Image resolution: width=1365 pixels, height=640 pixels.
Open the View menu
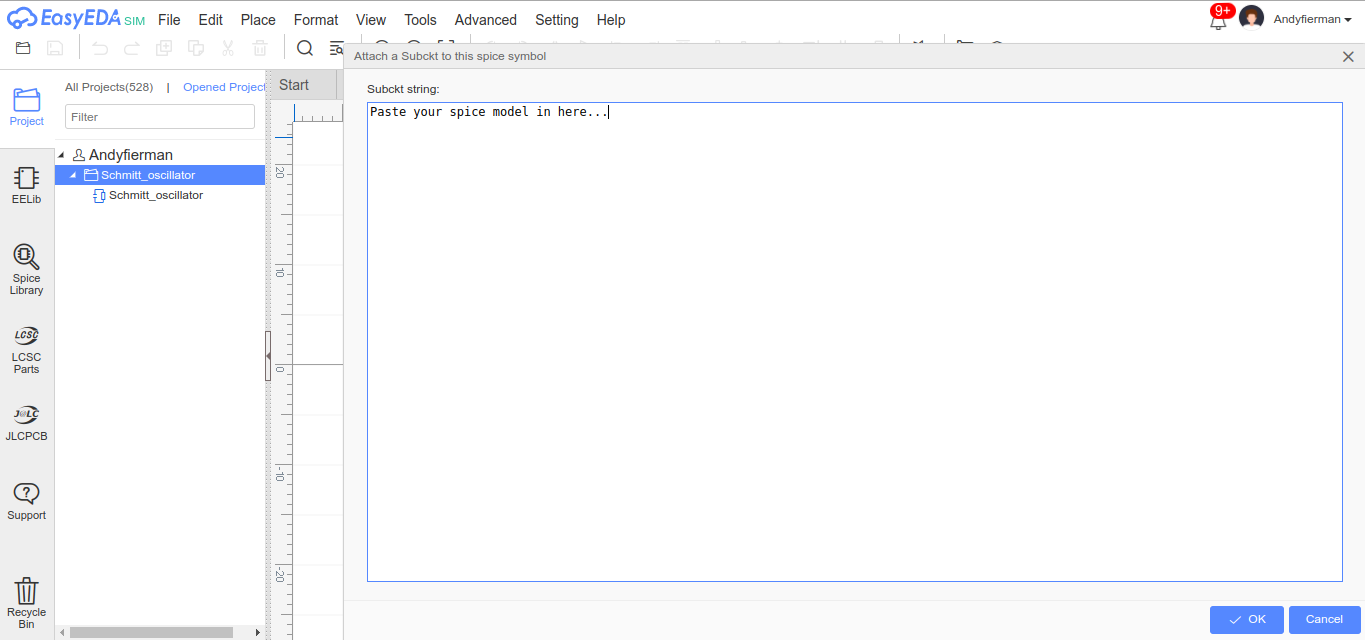point(371,20)
